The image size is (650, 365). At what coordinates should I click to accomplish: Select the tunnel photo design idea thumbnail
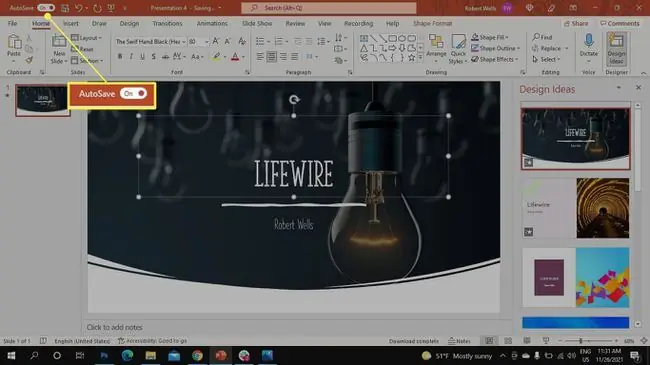pos(603,208)
